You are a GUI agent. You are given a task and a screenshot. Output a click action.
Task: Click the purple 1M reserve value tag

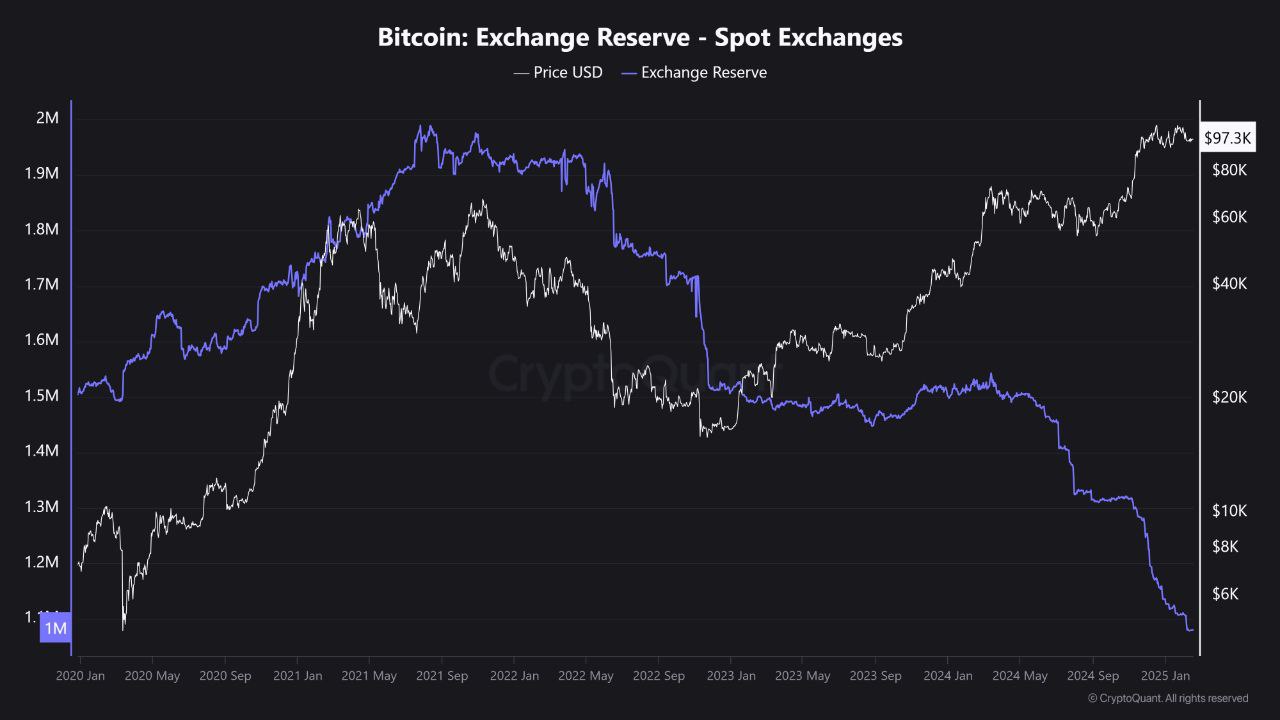(56, 628)
